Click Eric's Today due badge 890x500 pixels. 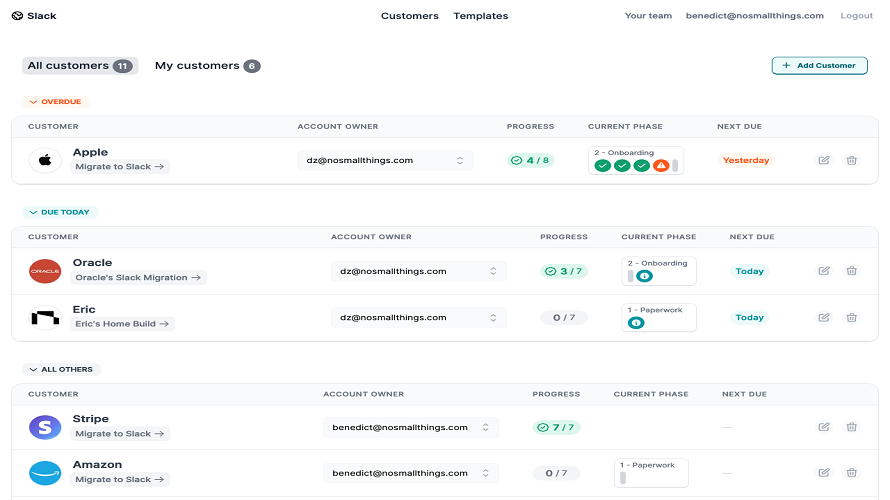coord(749,318)
